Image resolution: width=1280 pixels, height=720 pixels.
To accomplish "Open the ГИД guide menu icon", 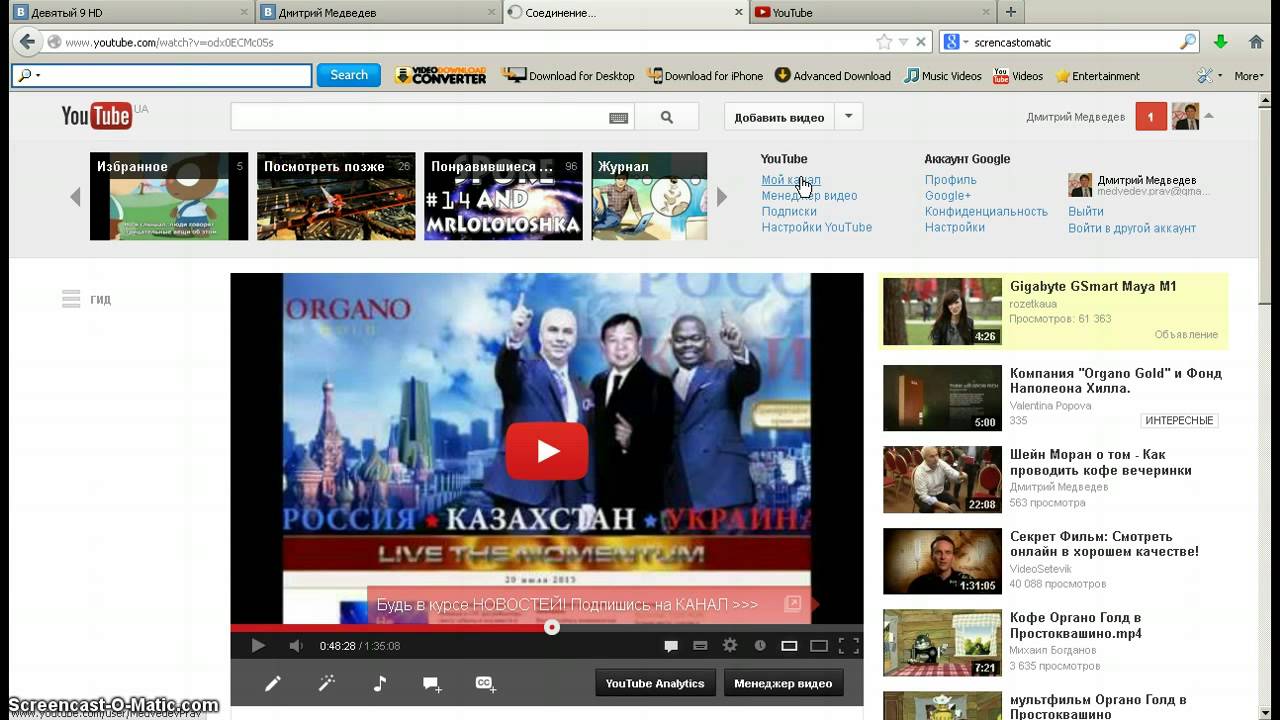I will point(71,299).
